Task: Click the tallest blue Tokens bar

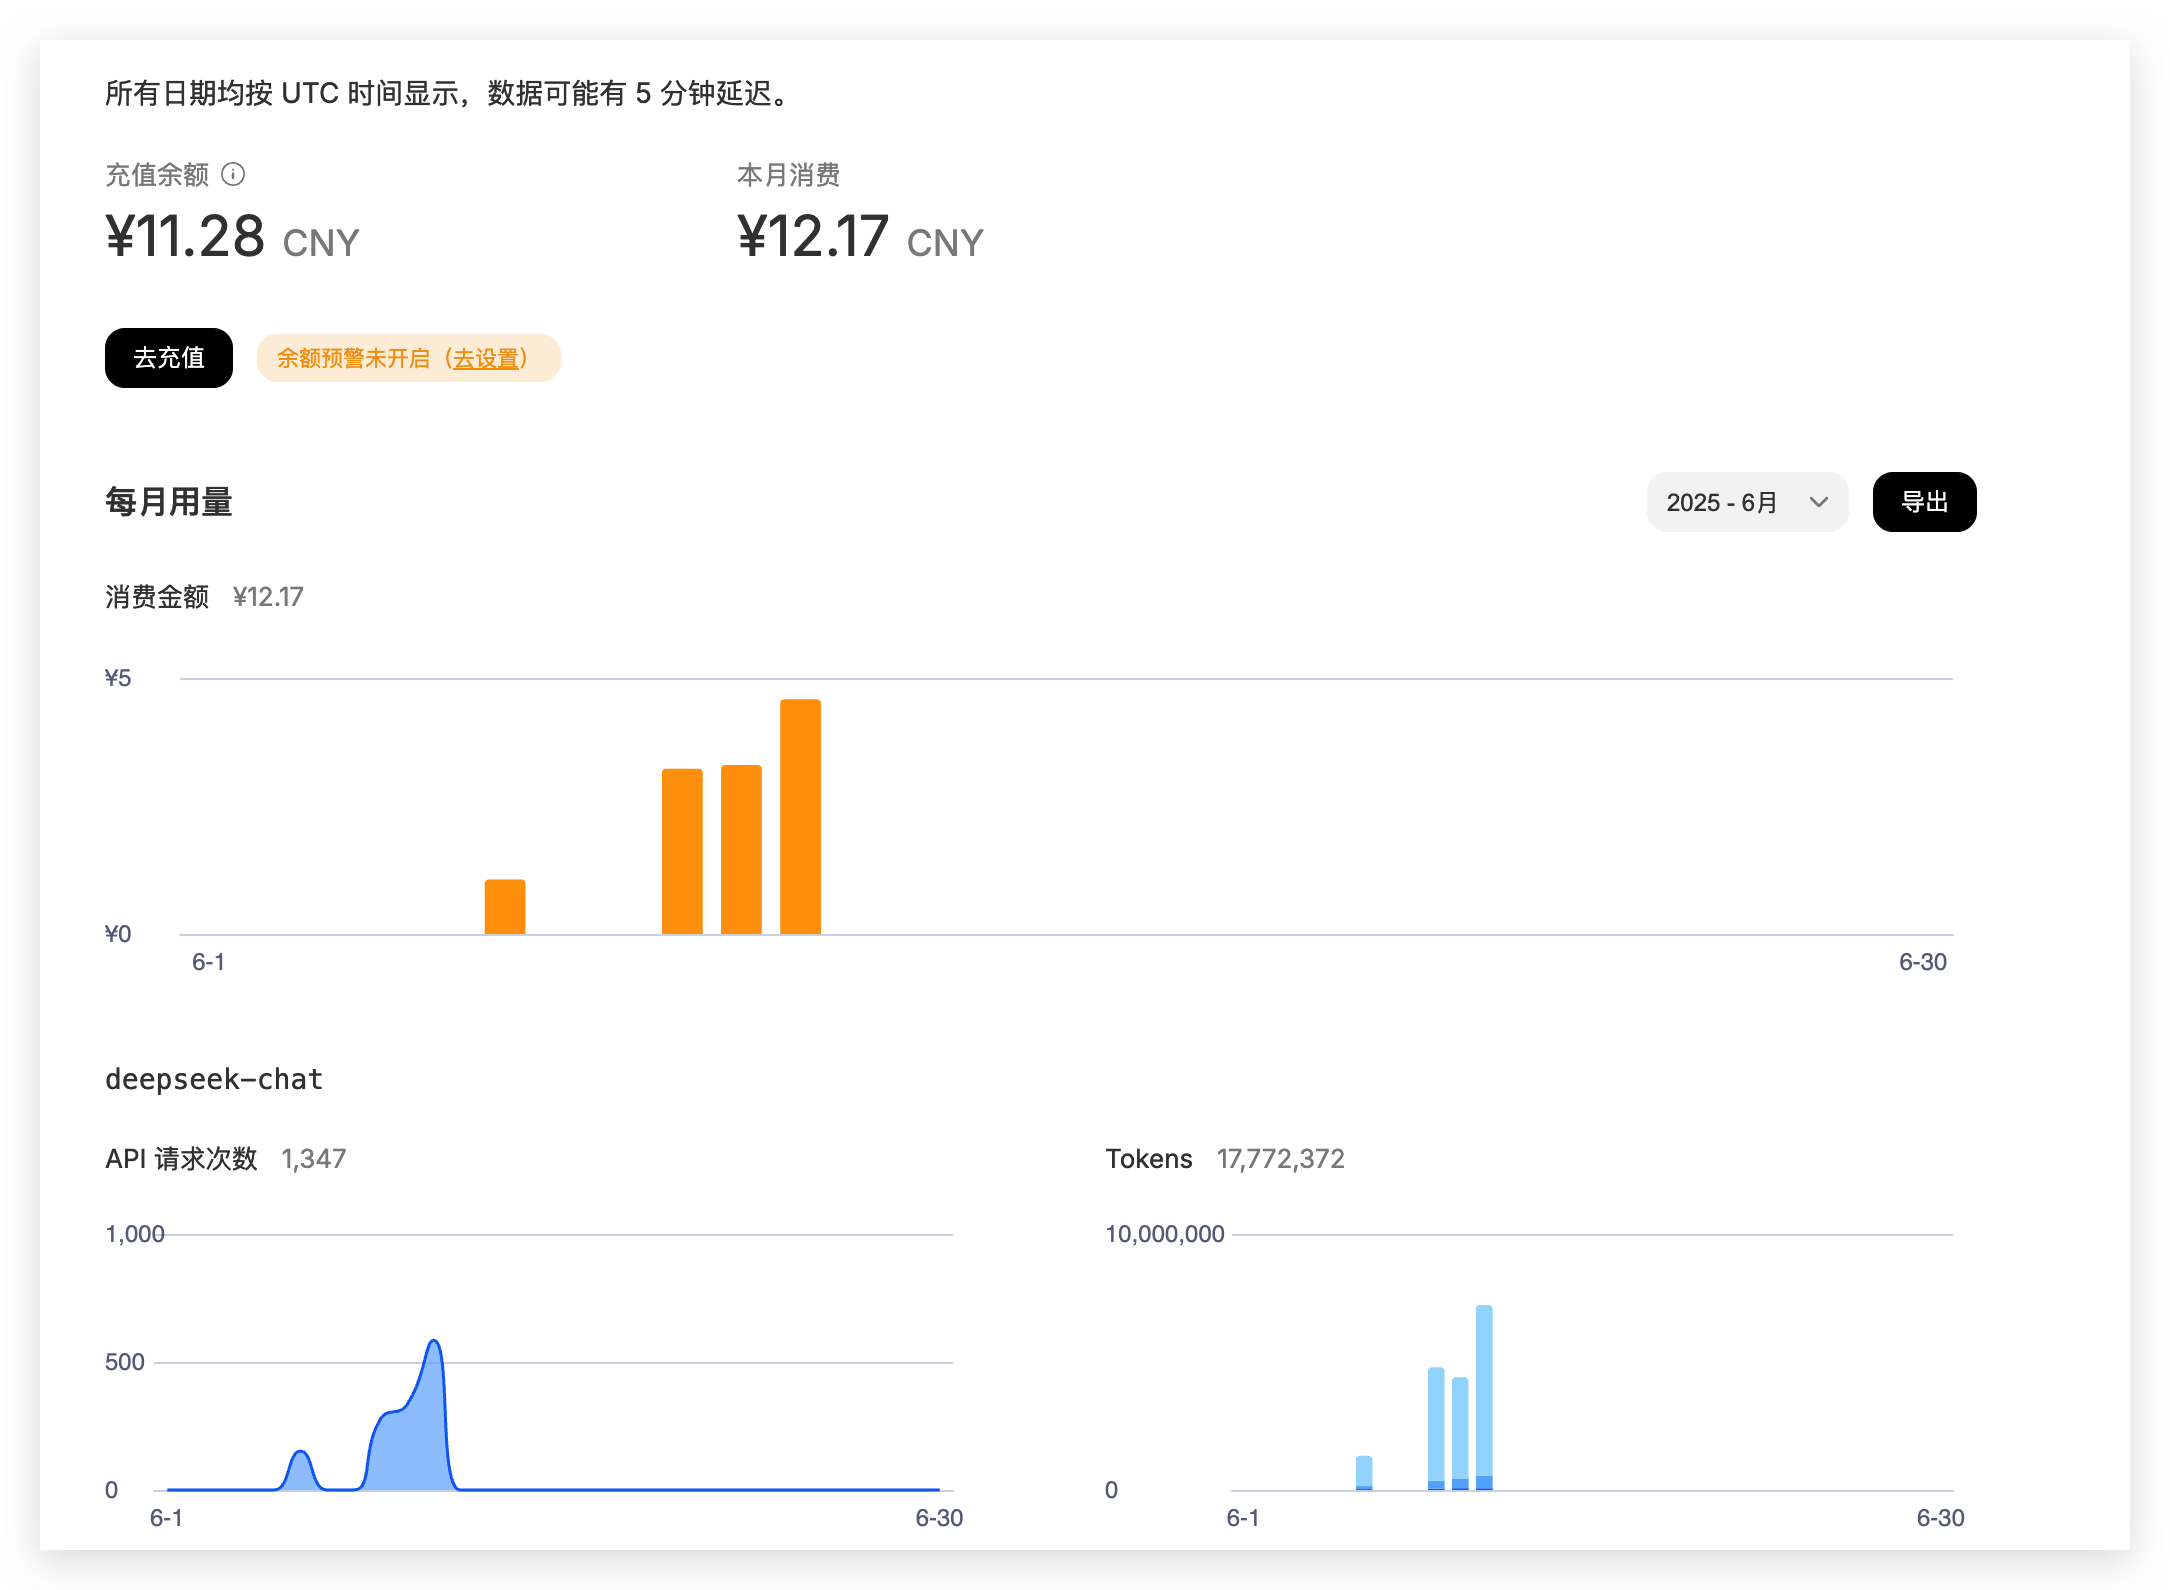Action: [1484, 1395]
